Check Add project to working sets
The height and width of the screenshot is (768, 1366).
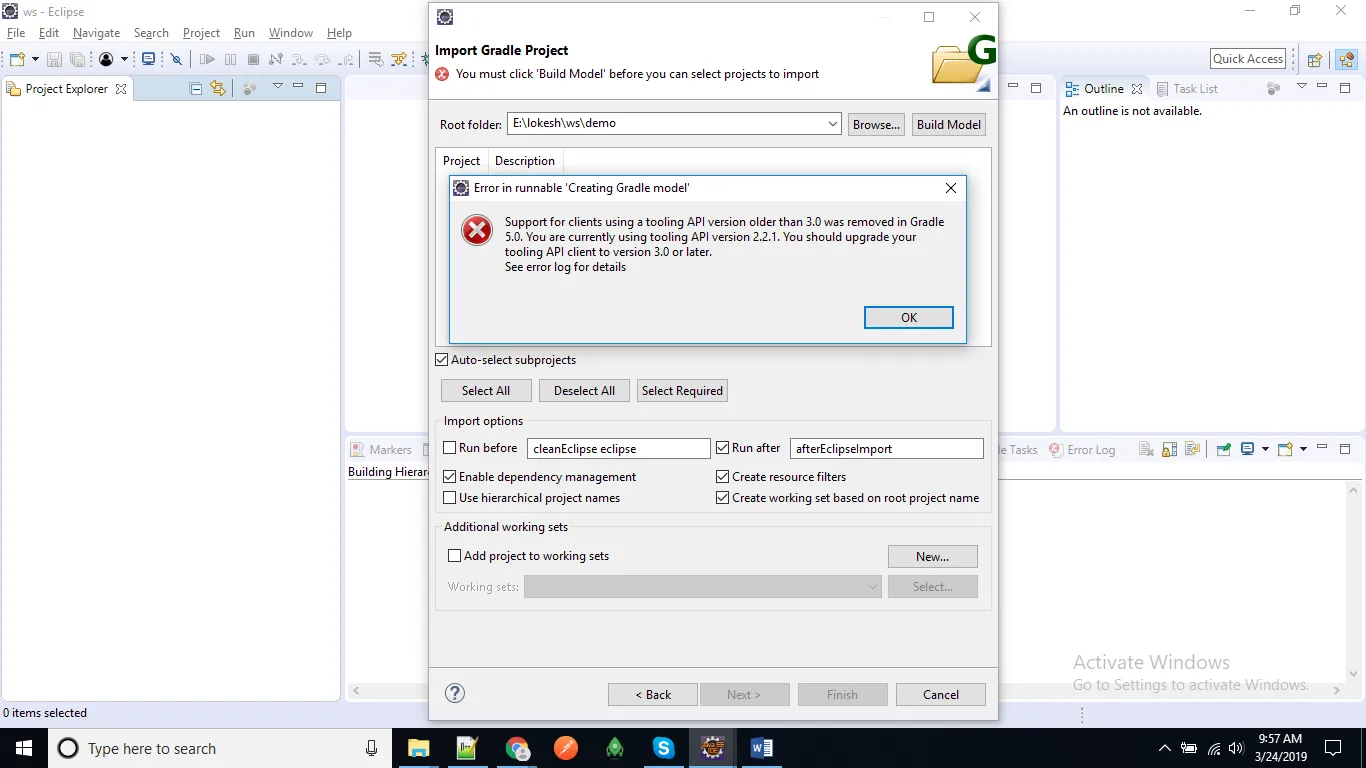click(x=455, y=556)
